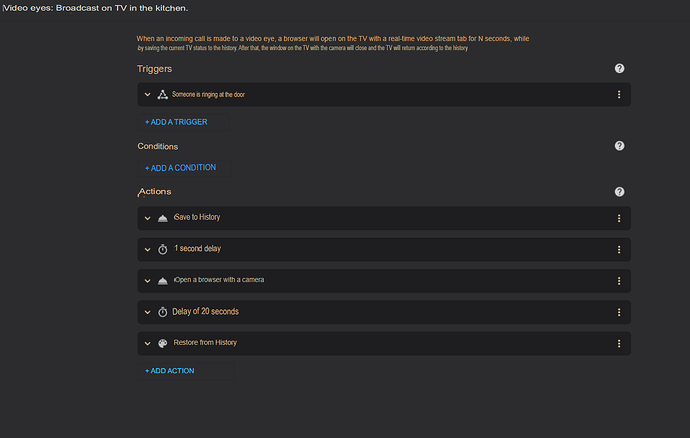
Task: Click the palette icon on Restore from History
Action: (x=162, y=343)
